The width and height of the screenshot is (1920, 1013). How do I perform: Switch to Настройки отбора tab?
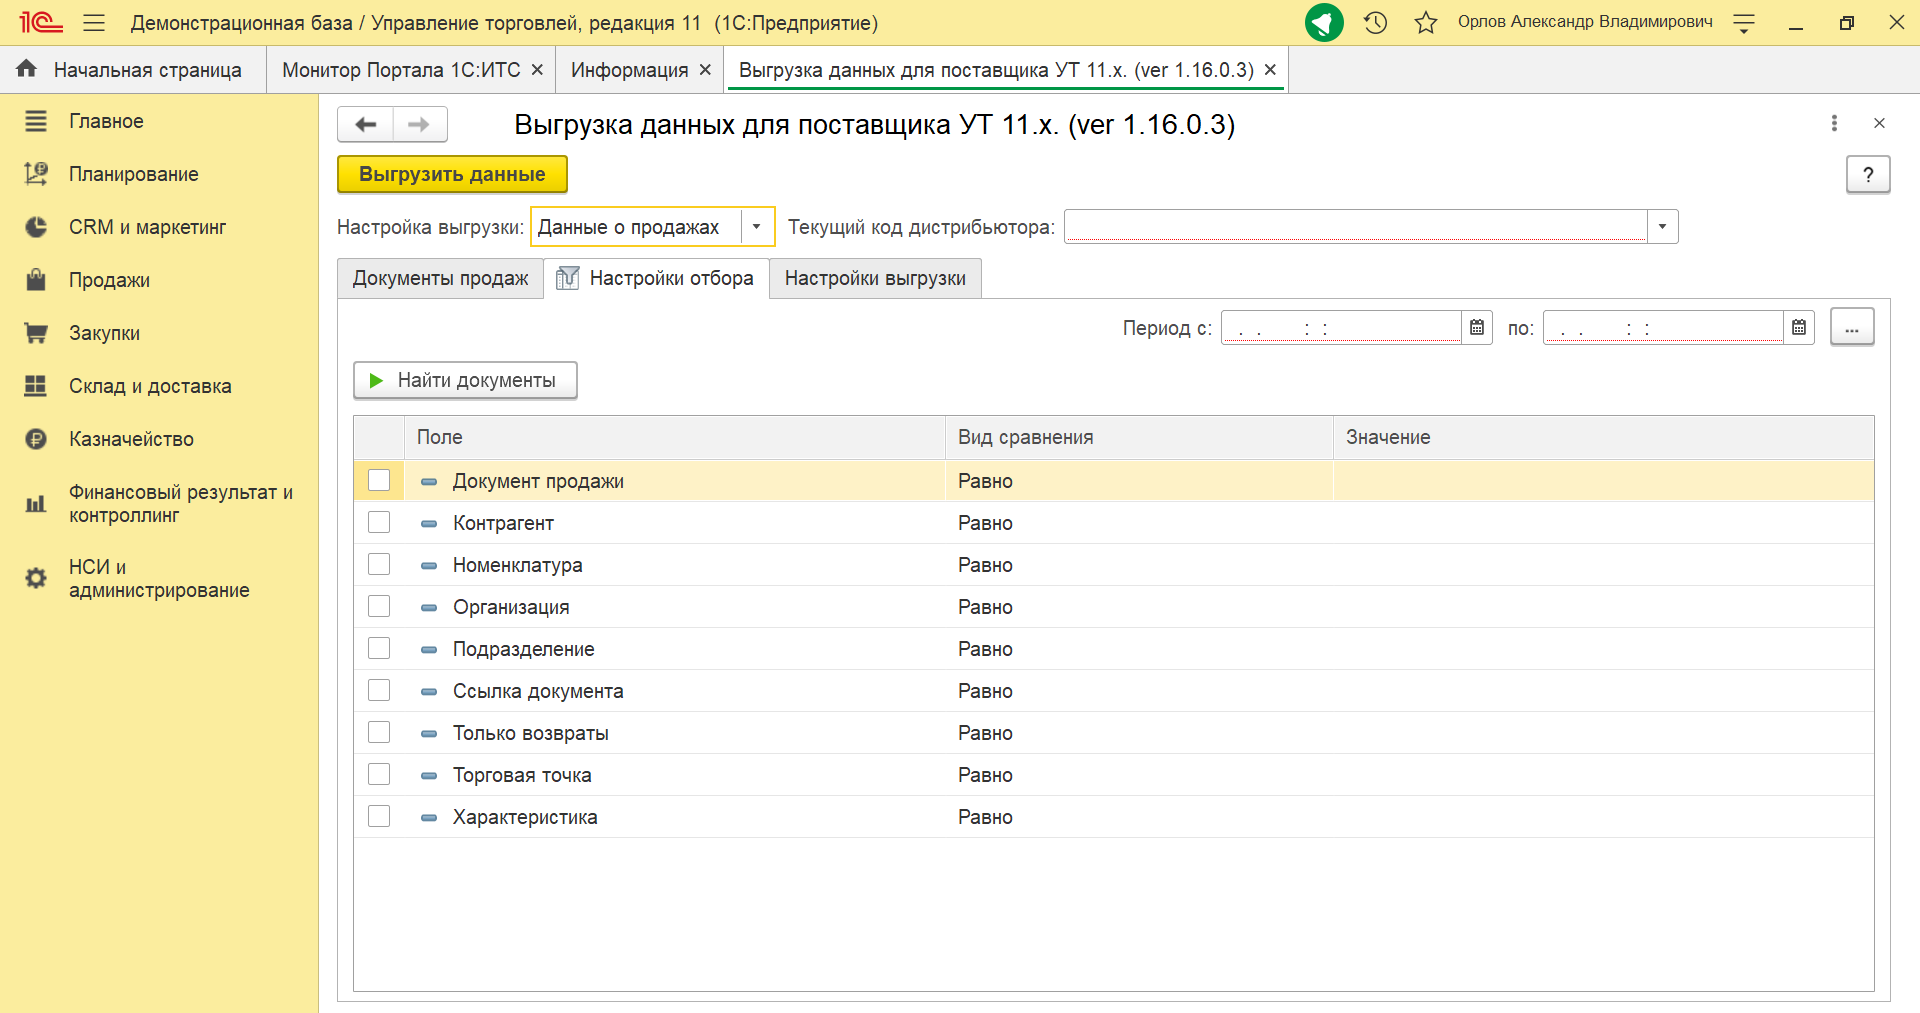click(x=656, y=278)
